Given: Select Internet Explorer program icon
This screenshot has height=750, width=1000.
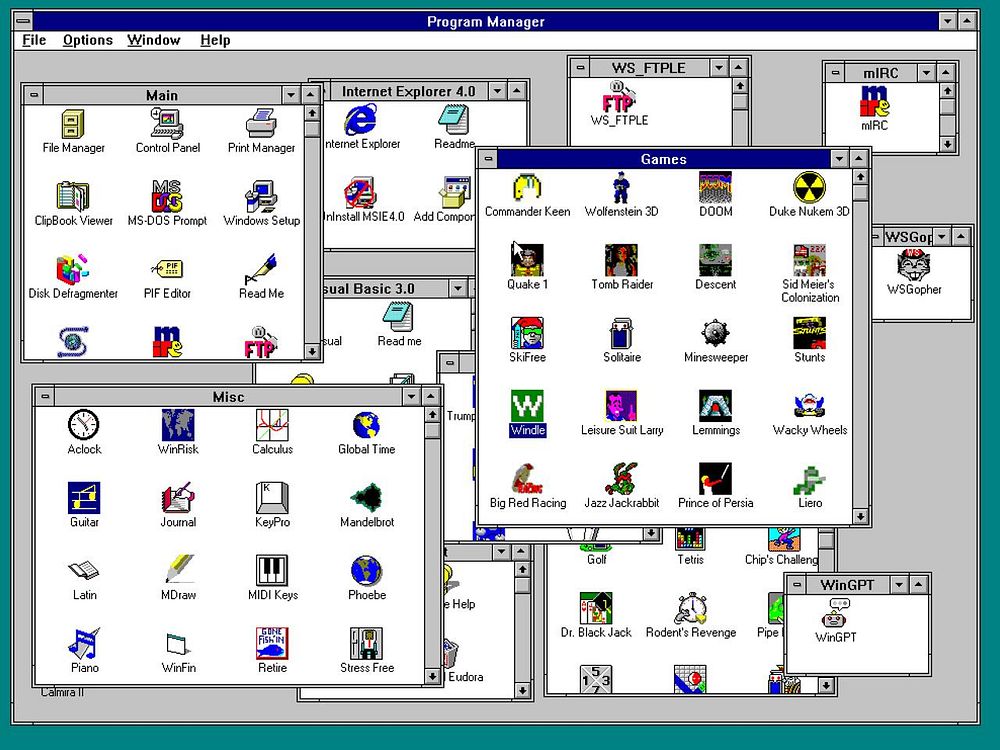Looking at the screenshot, I should [x=361, y=120].
